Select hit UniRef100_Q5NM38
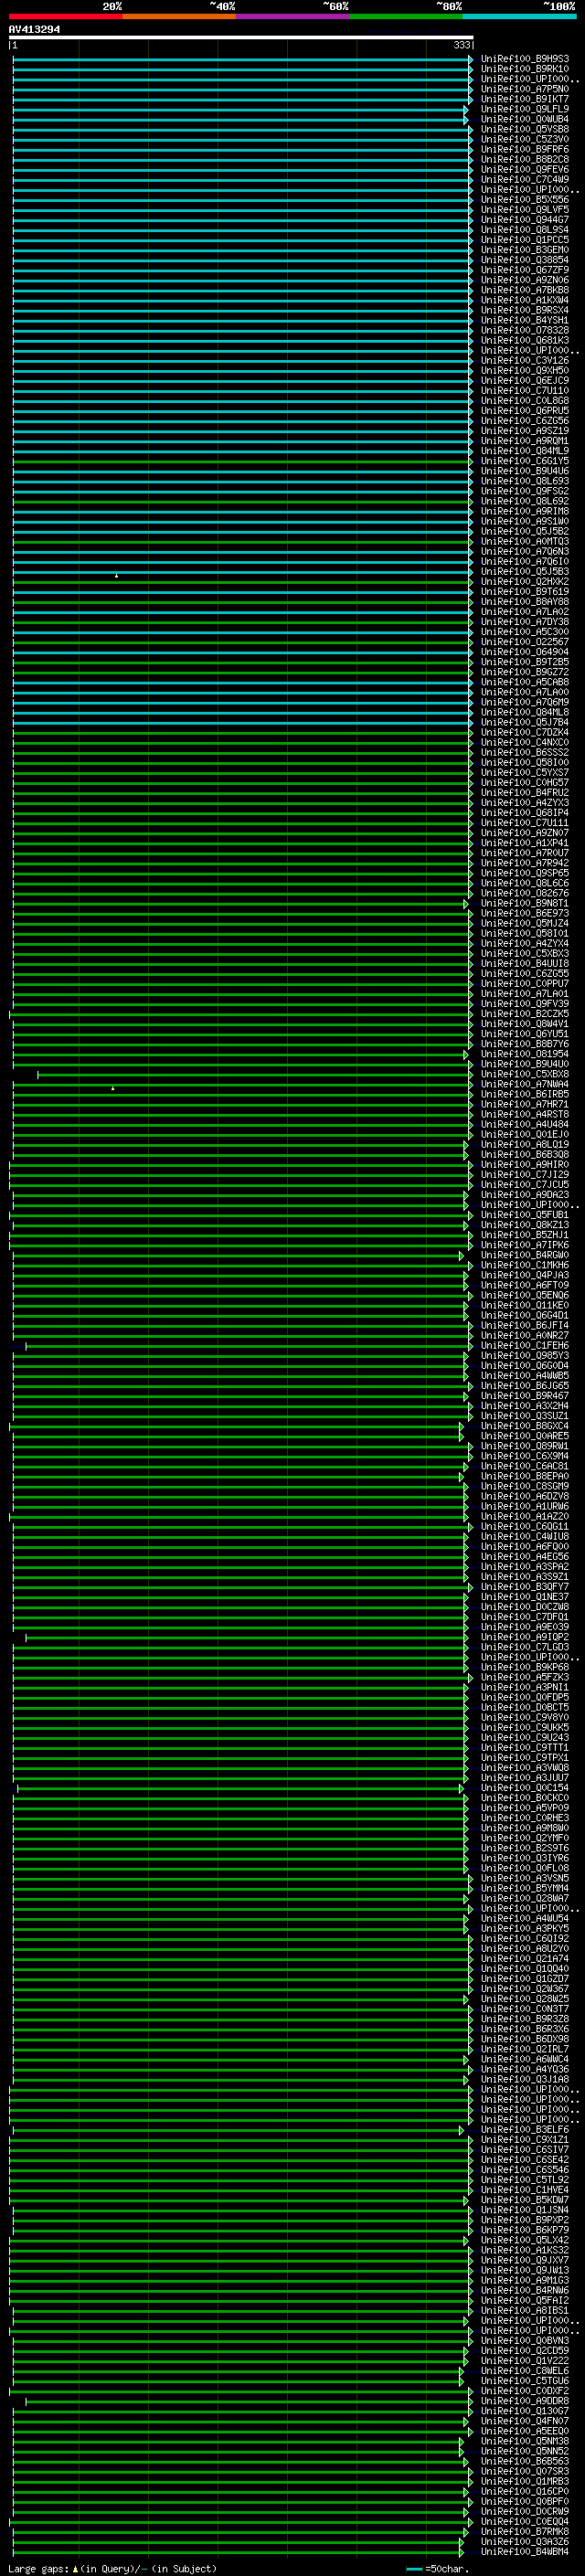This screenshot has width=585, height=2576. click(525, 2441)
